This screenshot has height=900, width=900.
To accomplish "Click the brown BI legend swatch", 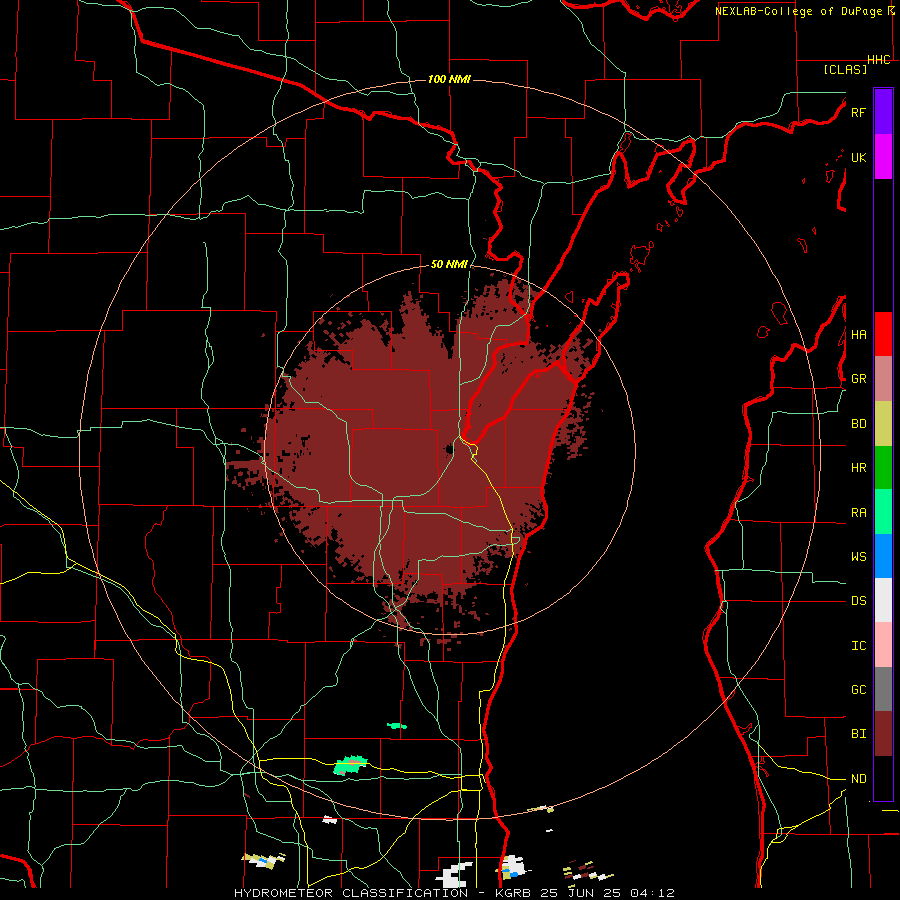I will pos(883,734).
